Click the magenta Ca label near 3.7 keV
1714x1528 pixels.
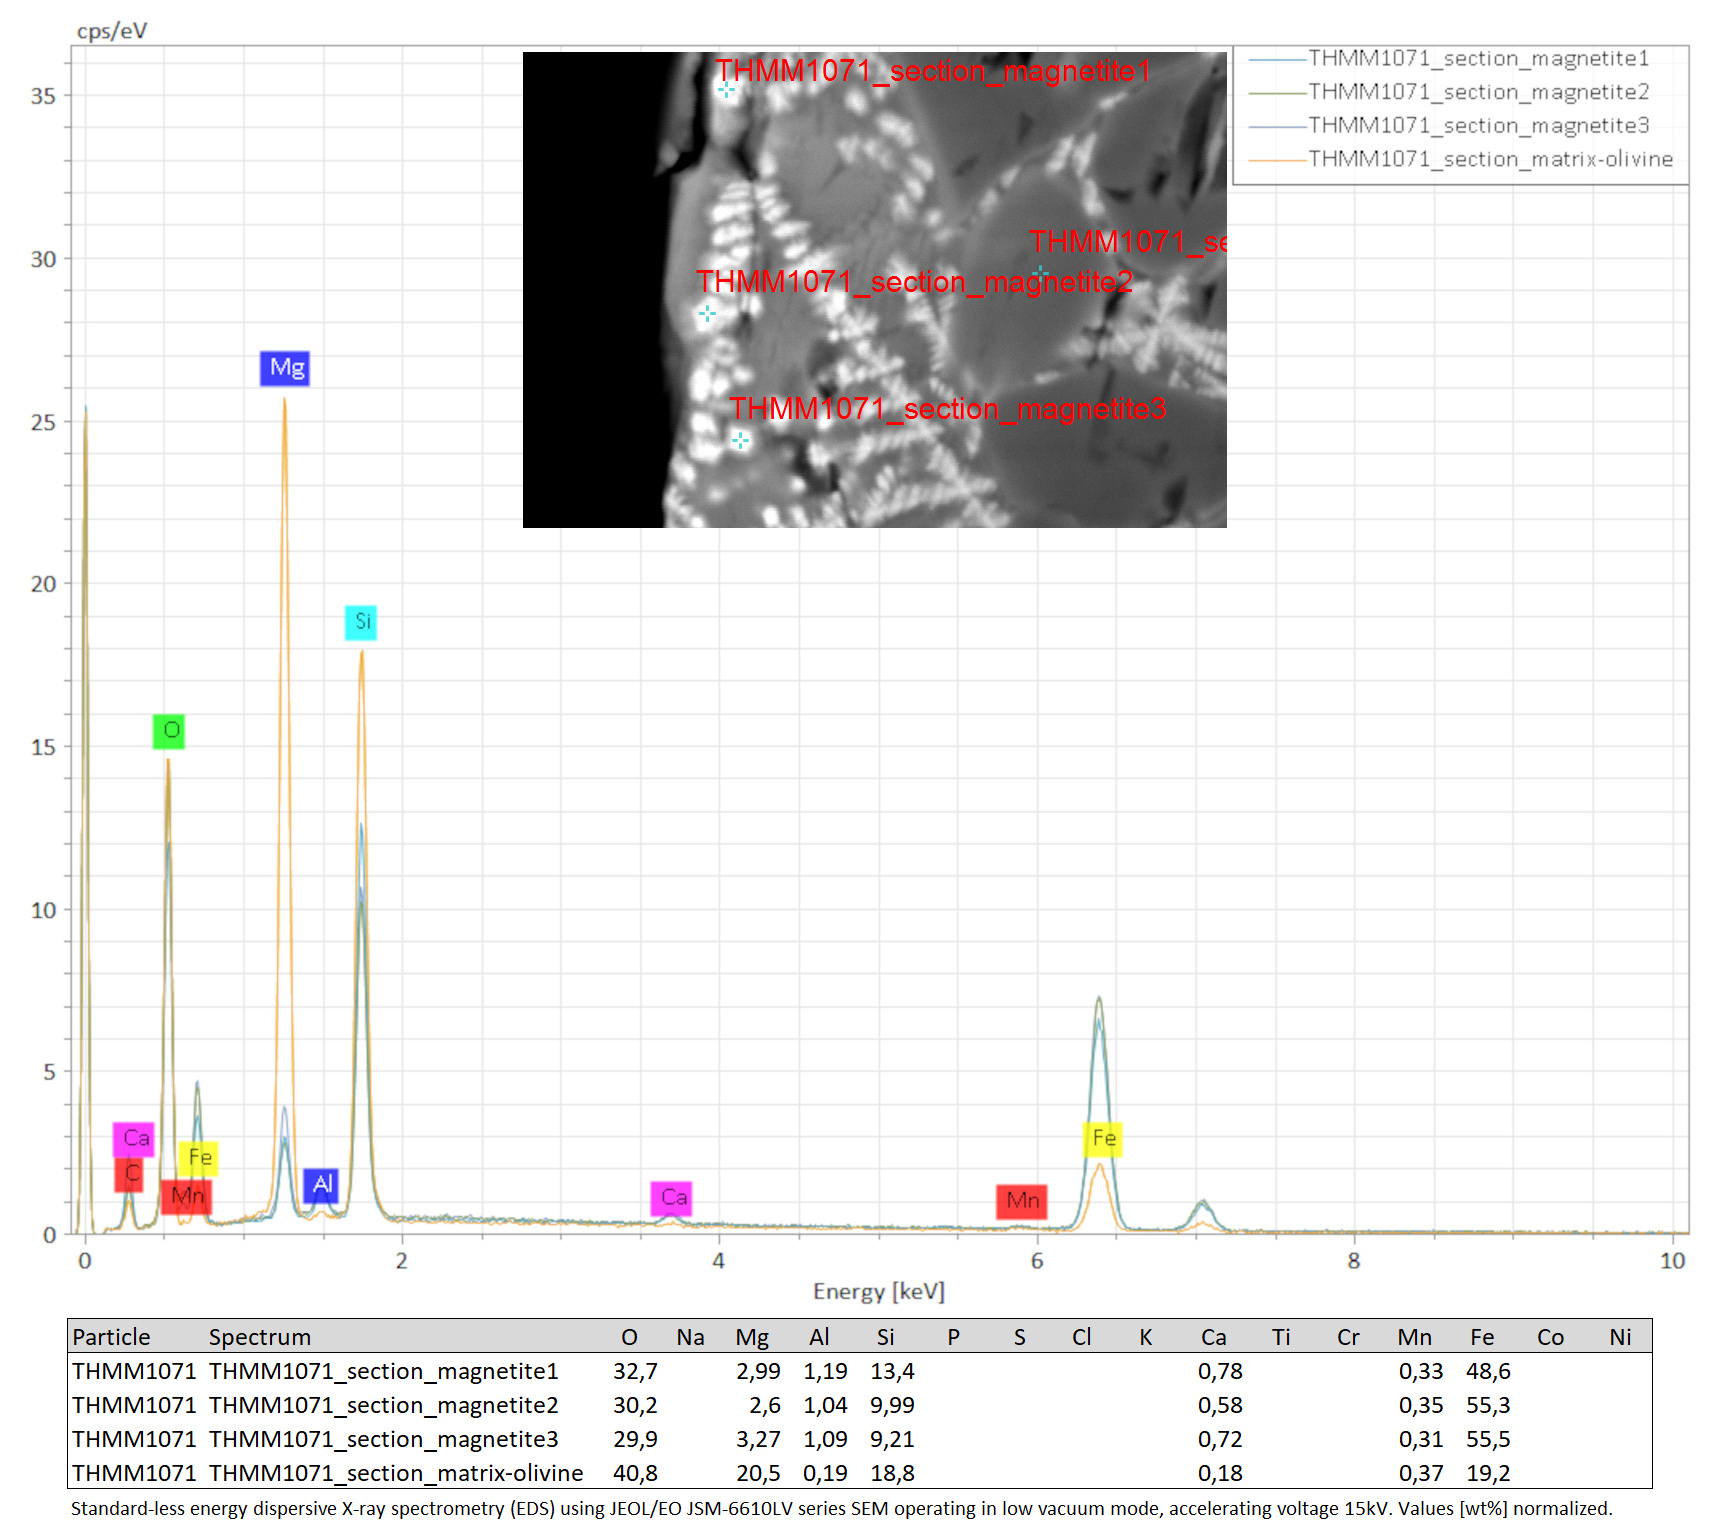coord(672,1198)
